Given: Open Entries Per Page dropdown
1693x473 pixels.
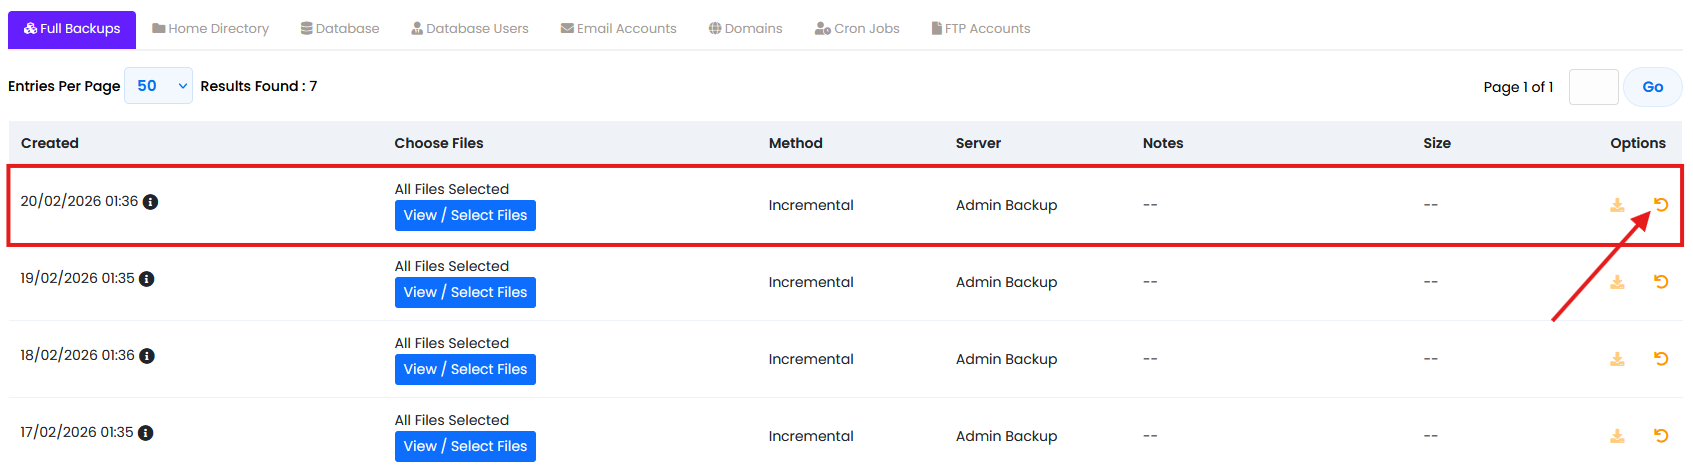Looking at the screenshot, I should (158, 86).
